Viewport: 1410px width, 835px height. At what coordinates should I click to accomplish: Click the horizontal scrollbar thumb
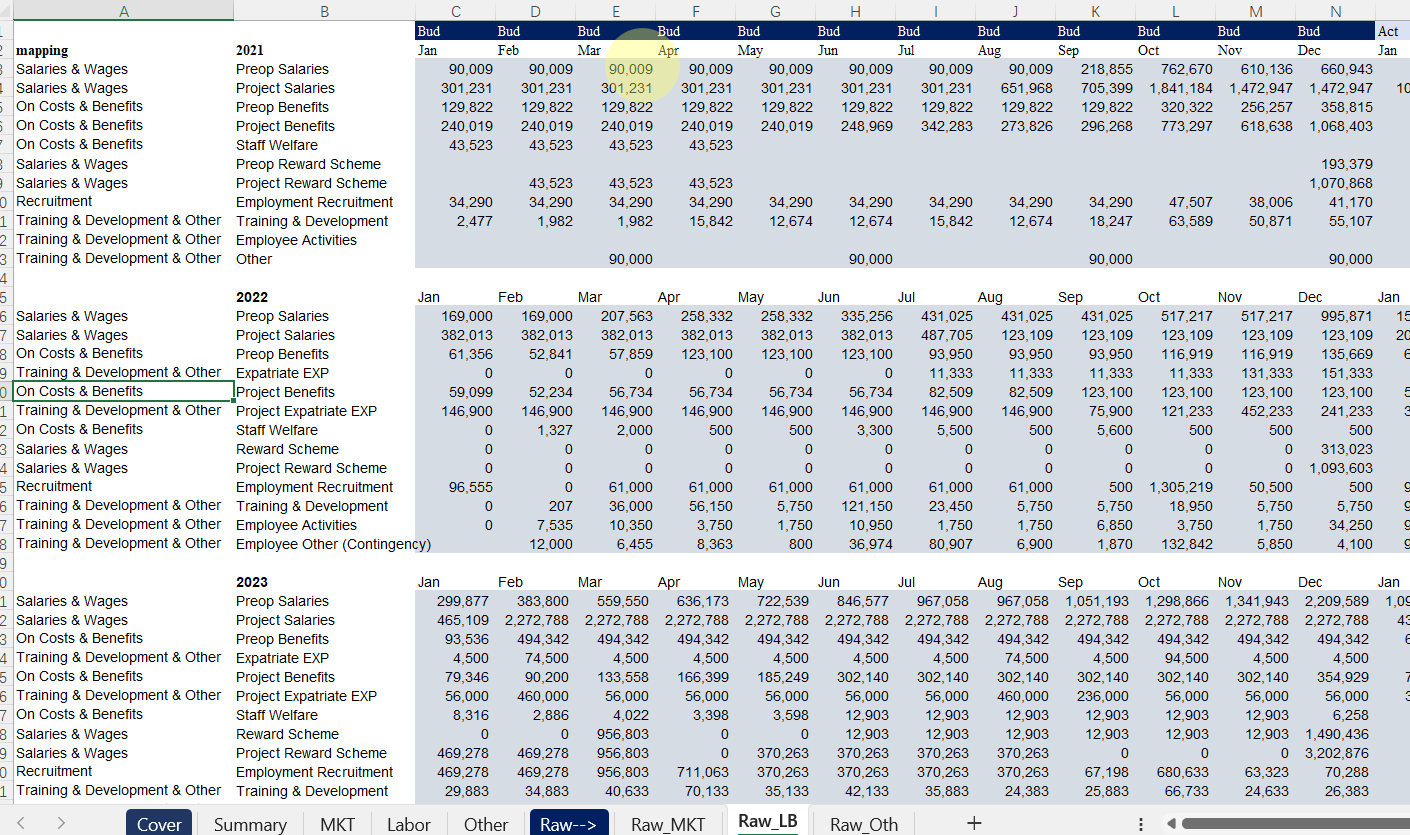[x=1300, y=824]
